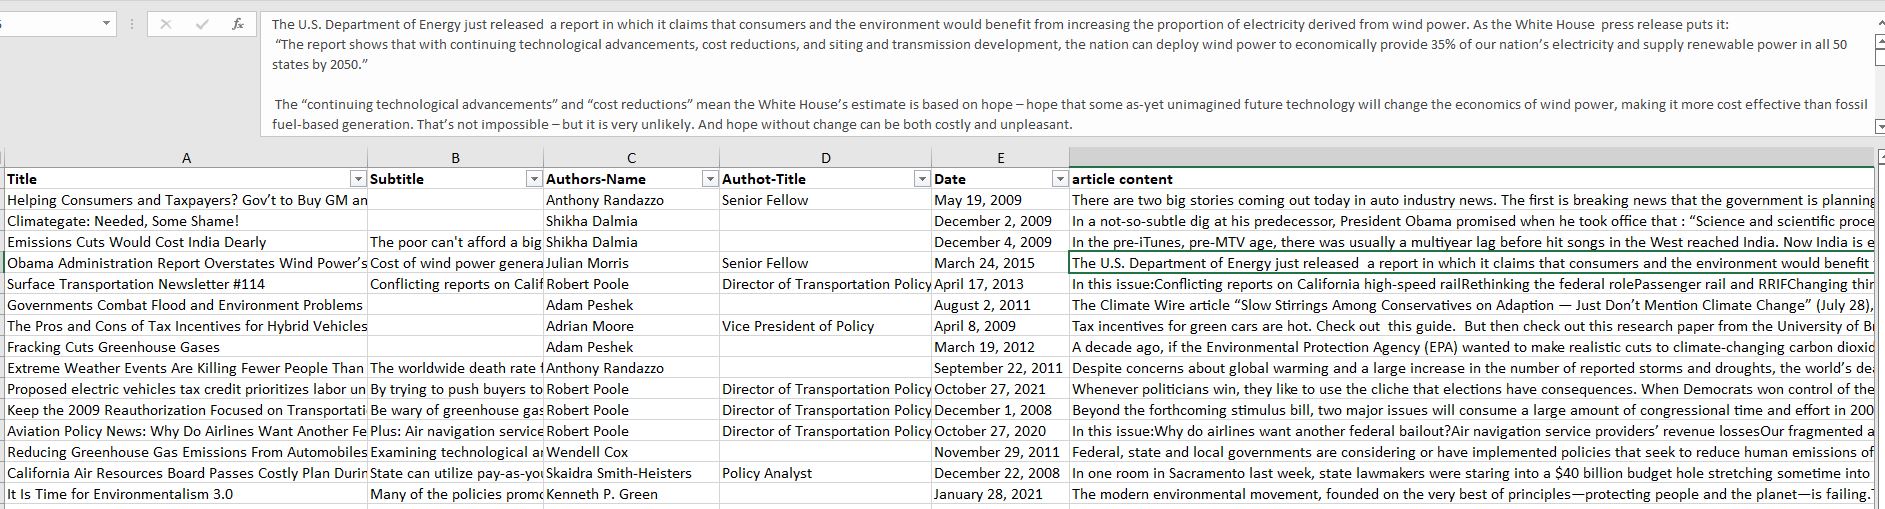Click the Insert Function fx icon
Screen dimensions: 1885x509
[237, 24]
